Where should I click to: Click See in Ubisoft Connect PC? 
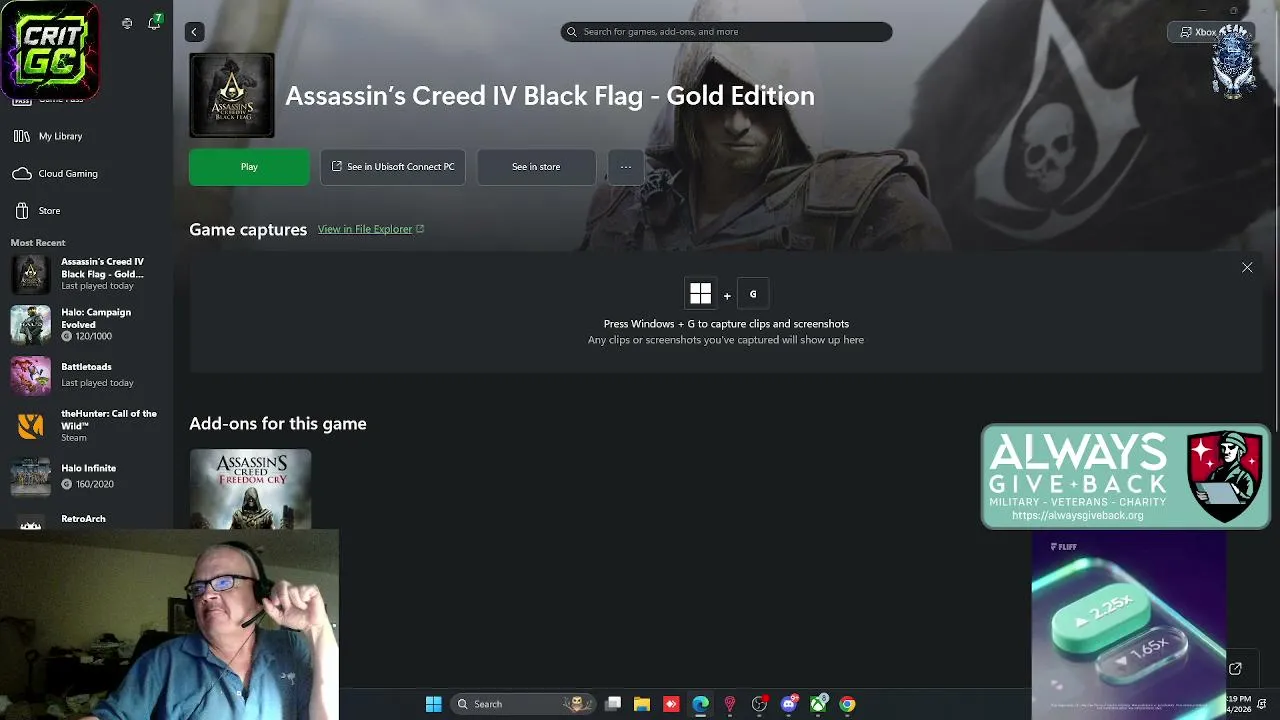[x=393, y=167]
